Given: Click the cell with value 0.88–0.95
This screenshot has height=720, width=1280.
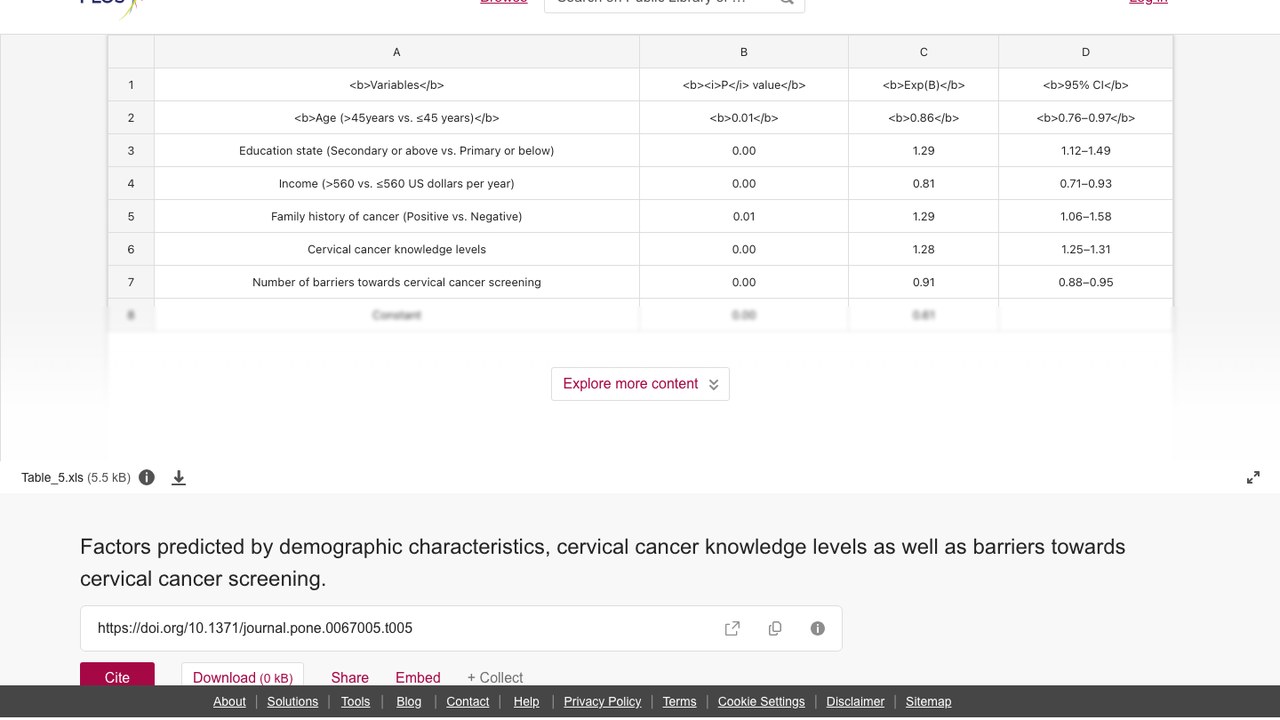Looking at the screenshot, I should (x=1086, y=282).
